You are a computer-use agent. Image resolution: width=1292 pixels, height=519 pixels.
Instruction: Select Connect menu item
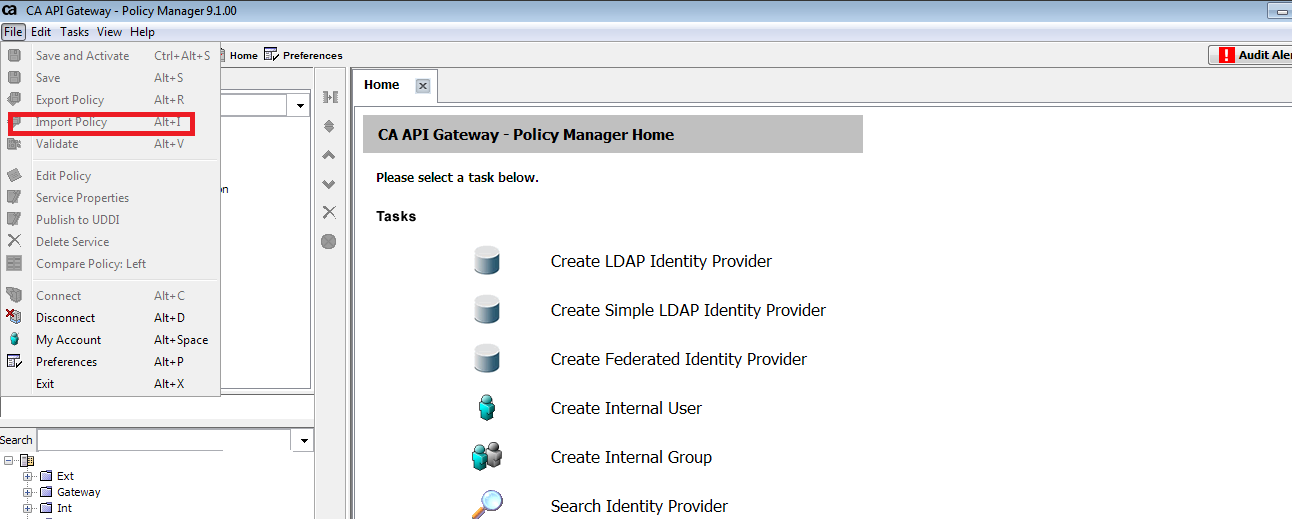[110, 296]
